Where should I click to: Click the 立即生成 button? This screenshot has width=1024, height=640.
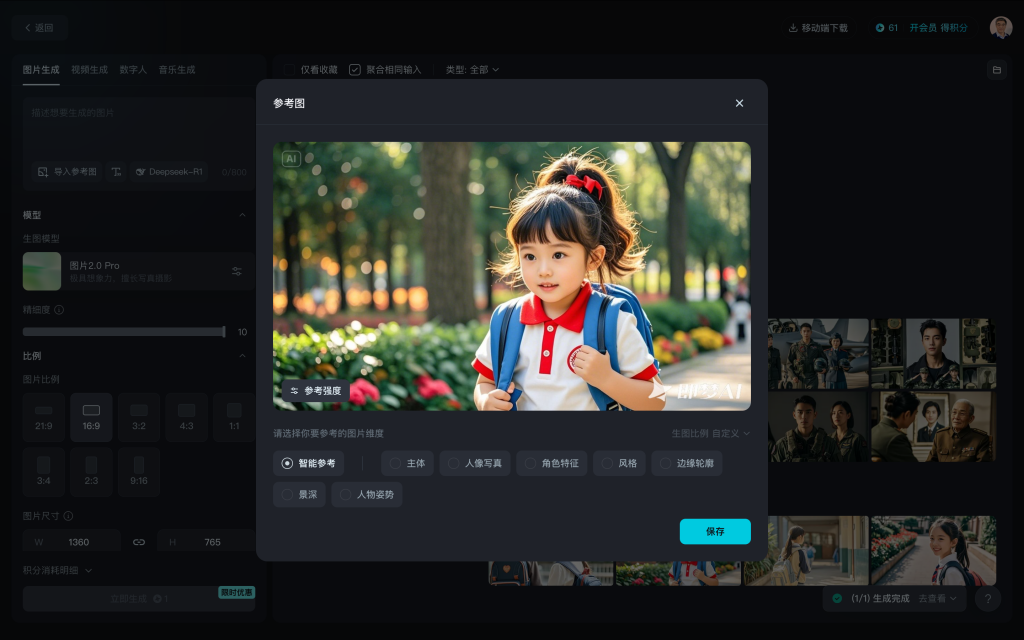pos(138,599)
